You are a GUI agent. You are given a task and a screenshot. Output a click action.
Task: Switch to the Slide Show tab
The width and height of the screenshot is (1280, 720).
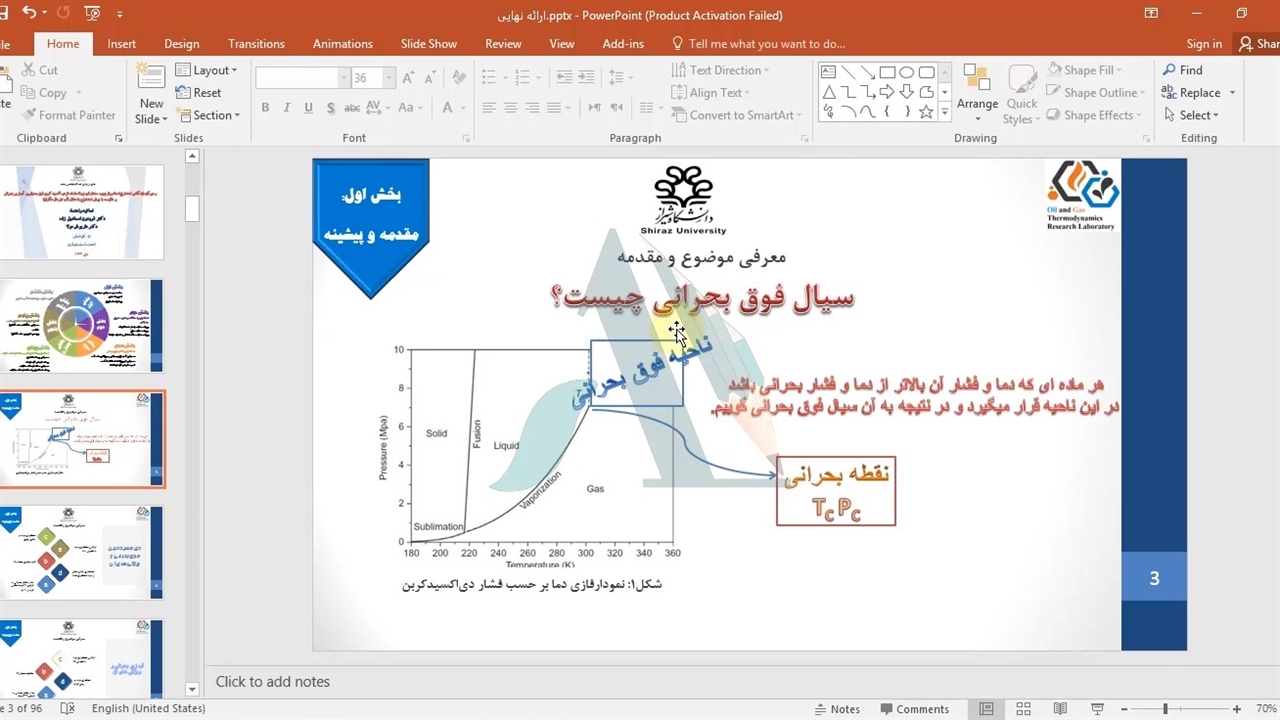(x=428, y=44)
